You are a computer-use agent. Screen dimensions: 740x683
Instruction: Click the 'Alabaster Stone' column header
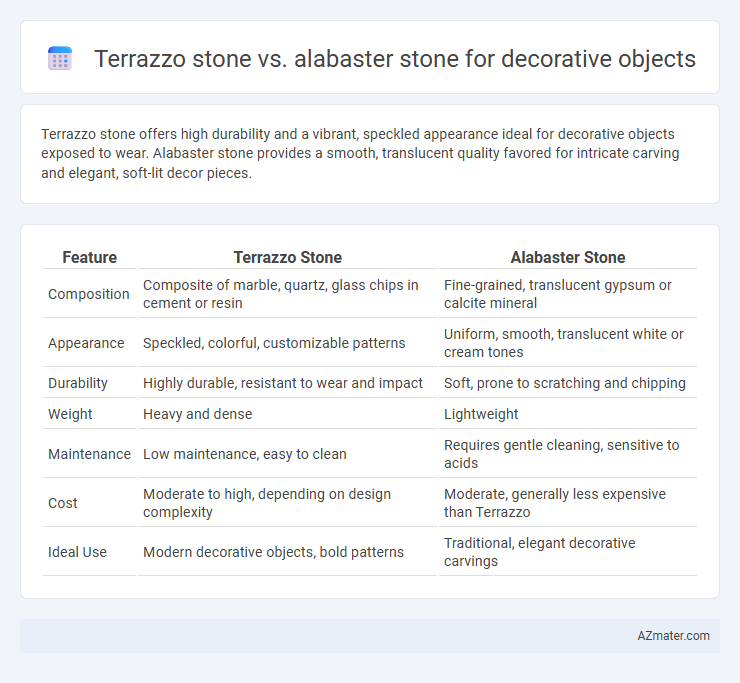[568, 257]
